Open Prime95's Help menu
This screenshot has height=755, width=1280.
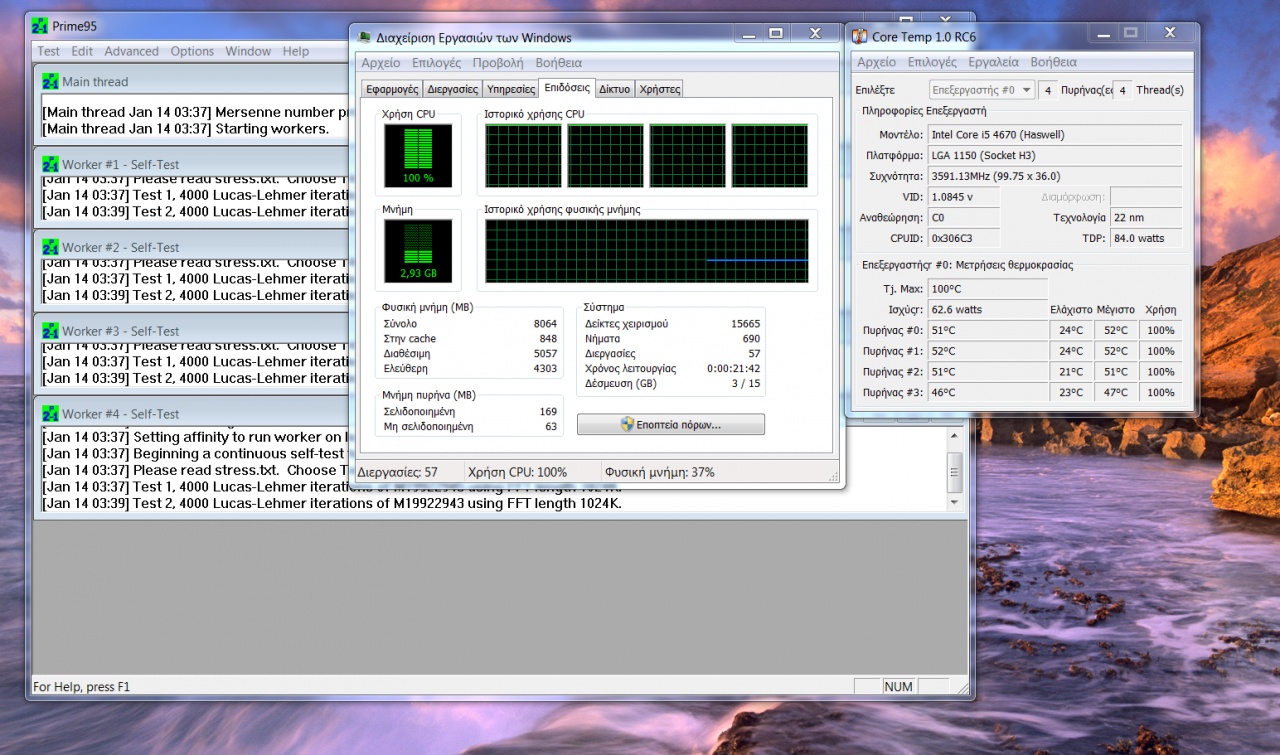tap(296, 51)
